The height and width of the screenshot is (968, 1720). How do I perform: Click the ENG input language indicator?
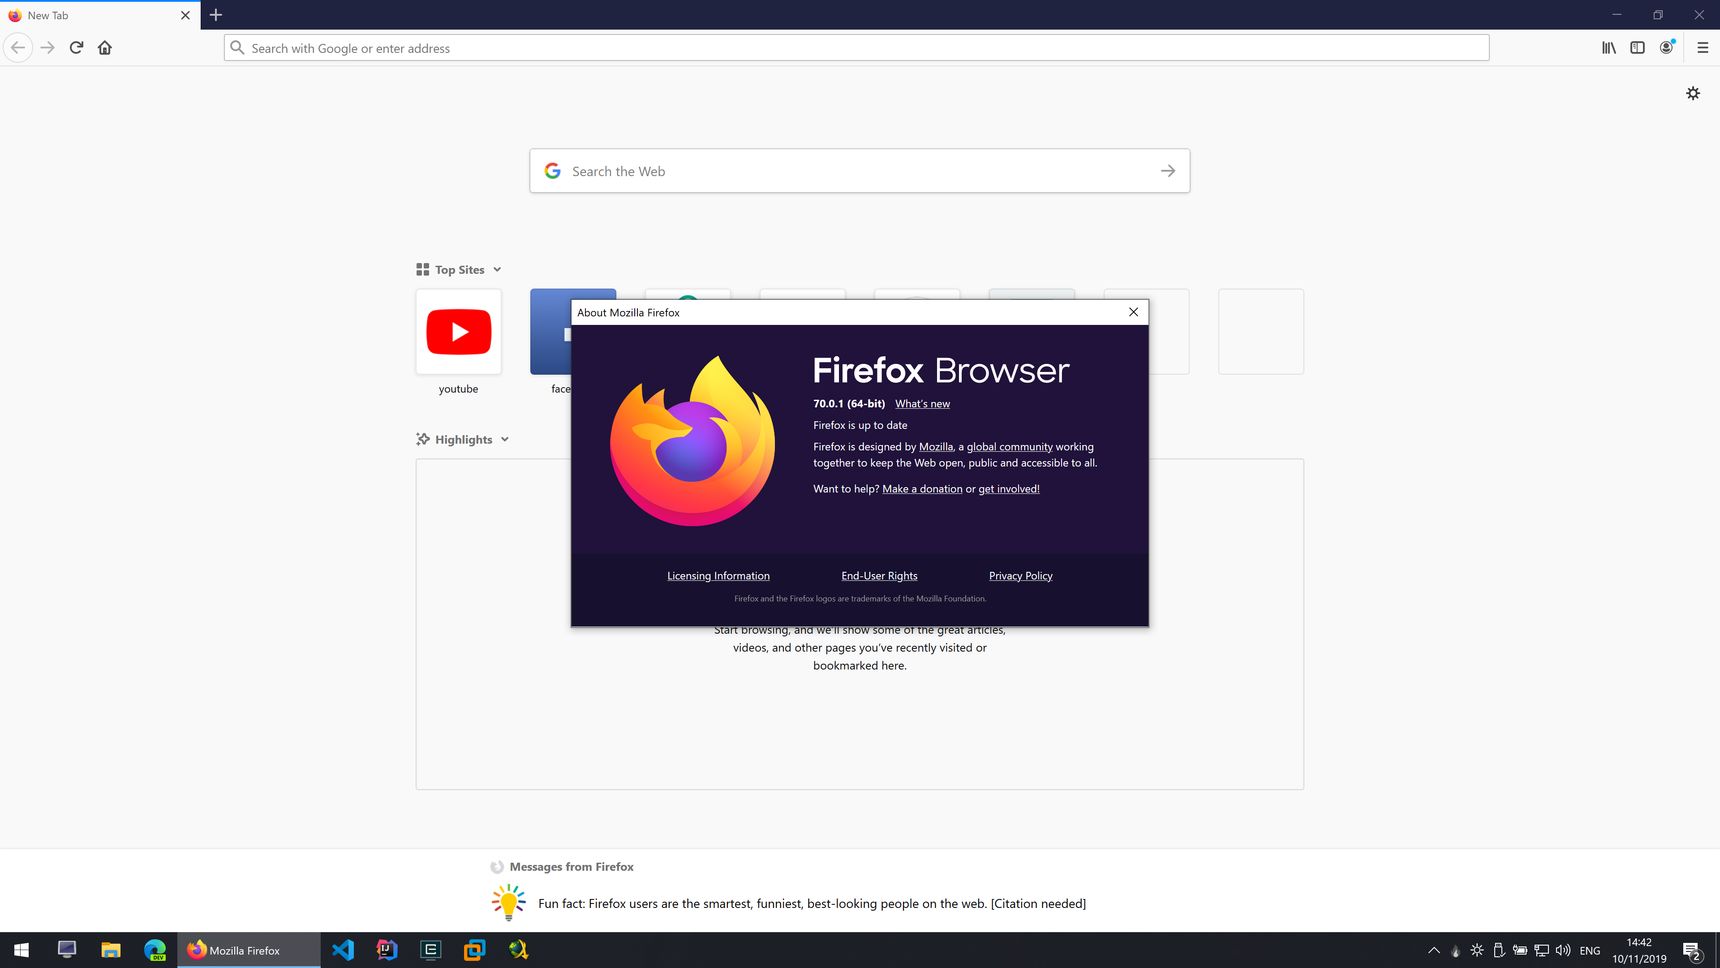pyautogui.click(x=1590, y=951)
